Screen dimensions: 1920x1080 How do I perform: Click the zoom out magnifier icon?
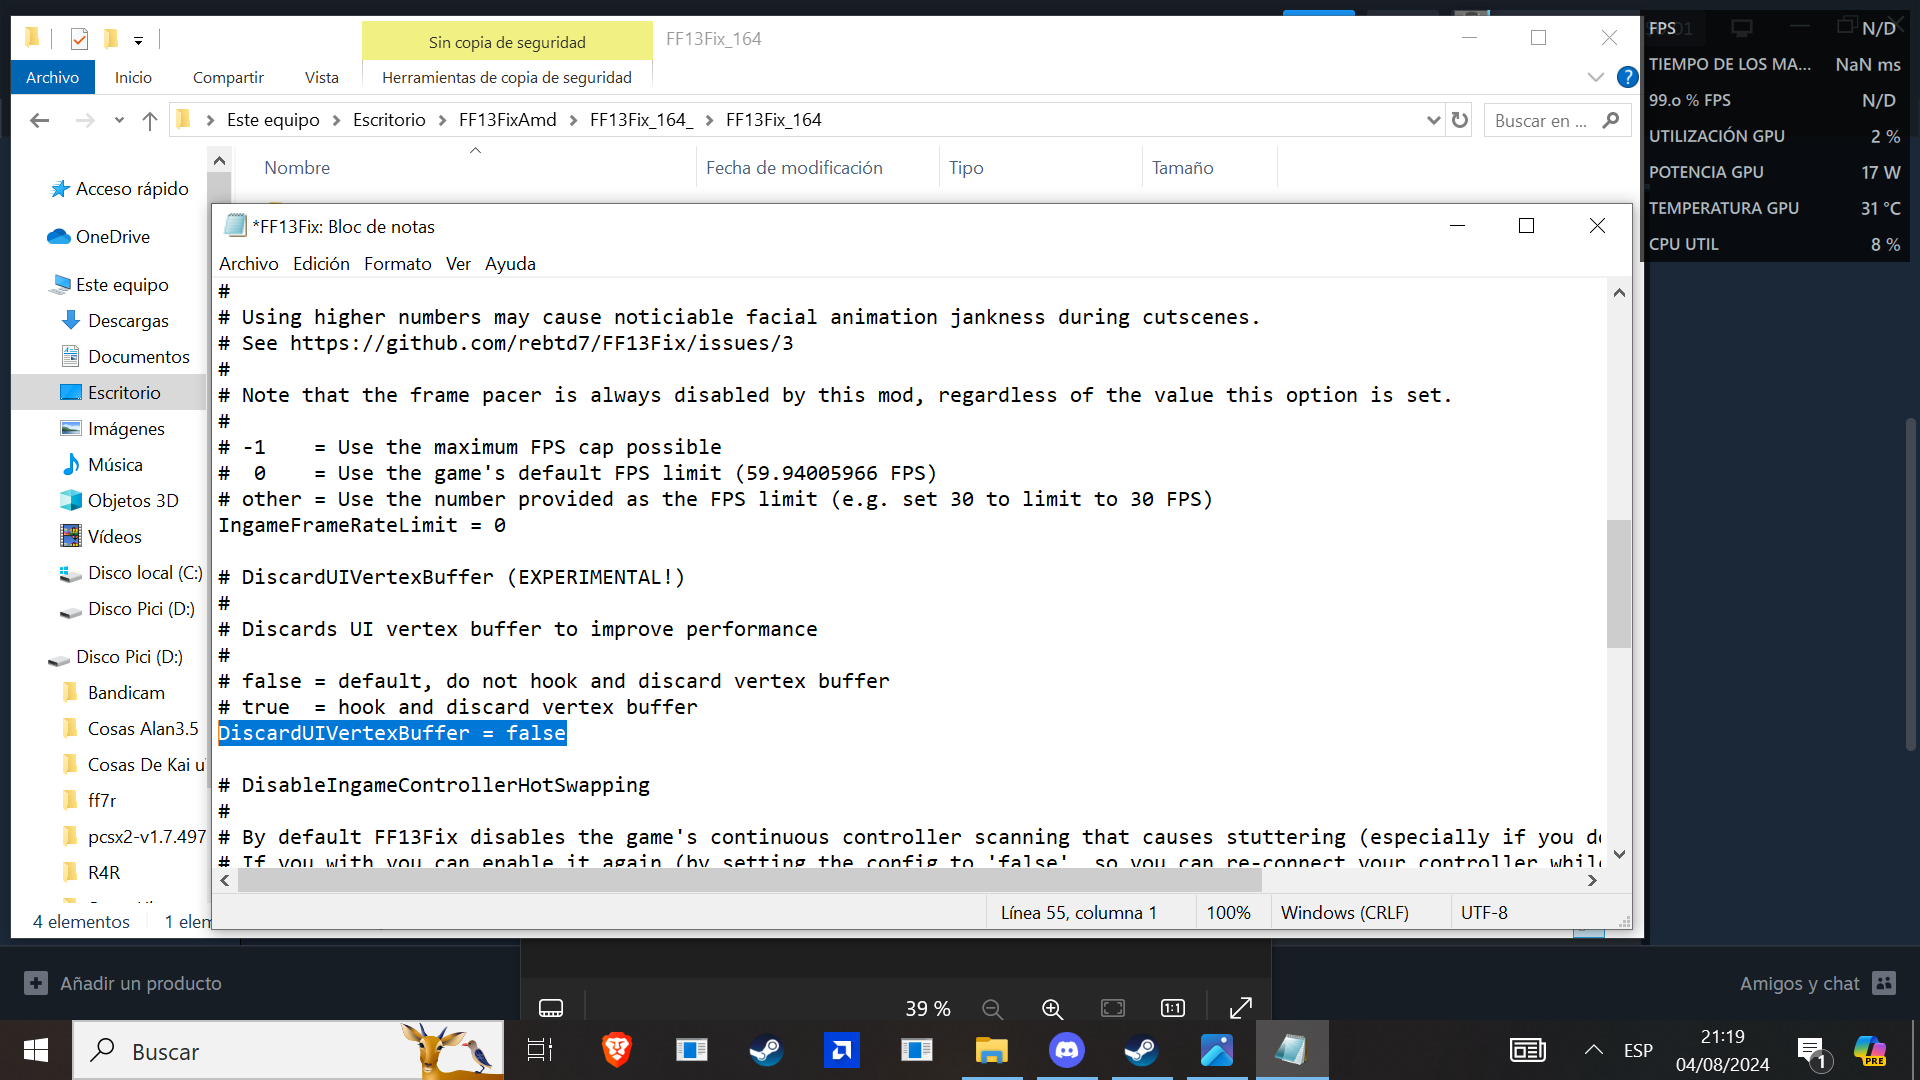[x=992, y=1009]
